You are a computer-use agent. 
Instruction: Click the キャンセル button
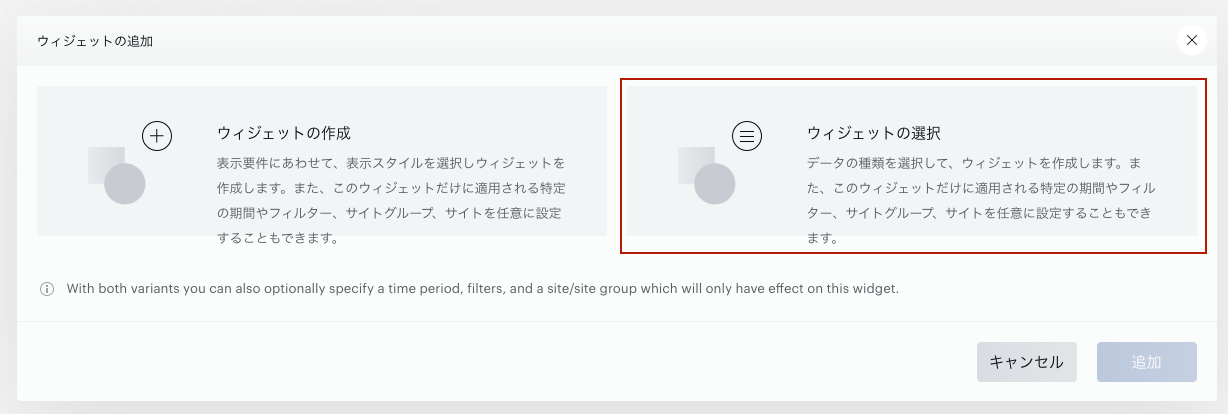1027,362
